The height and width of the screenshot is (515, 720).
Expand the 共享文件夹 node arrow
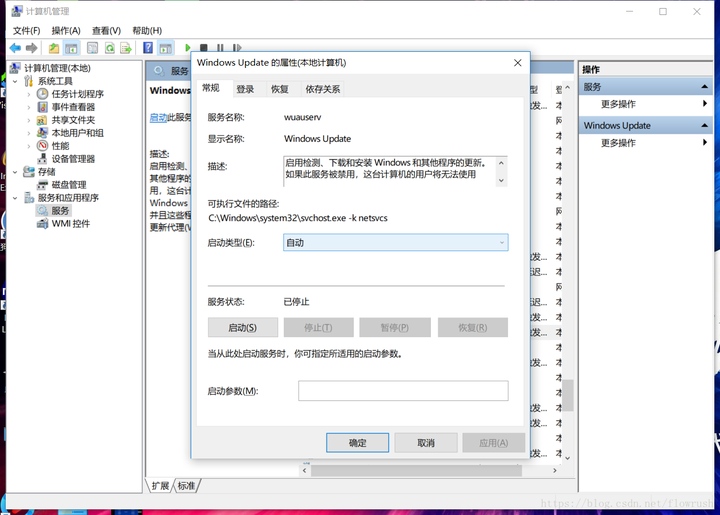(x=29, y=120)
